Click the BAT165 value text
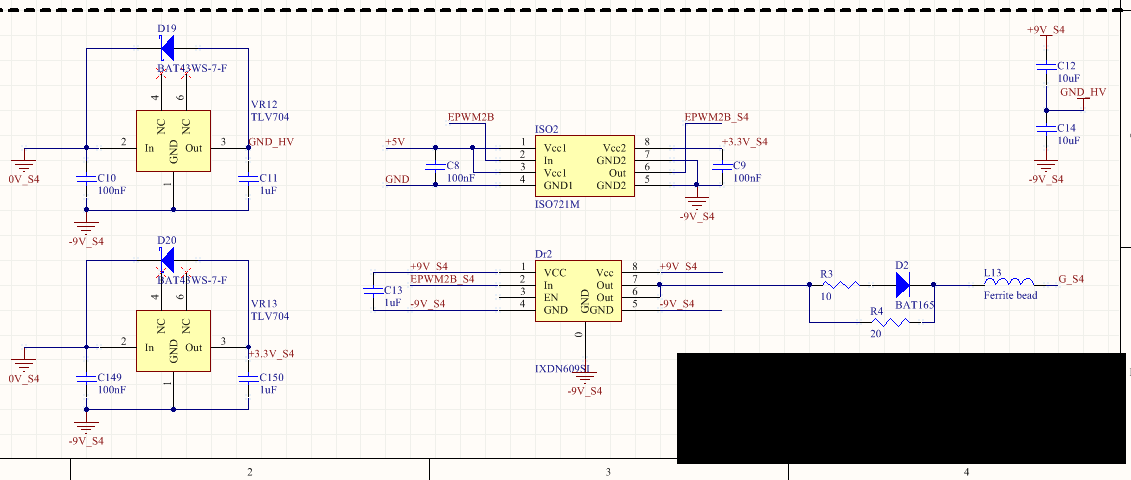 (x=915, y=306)
